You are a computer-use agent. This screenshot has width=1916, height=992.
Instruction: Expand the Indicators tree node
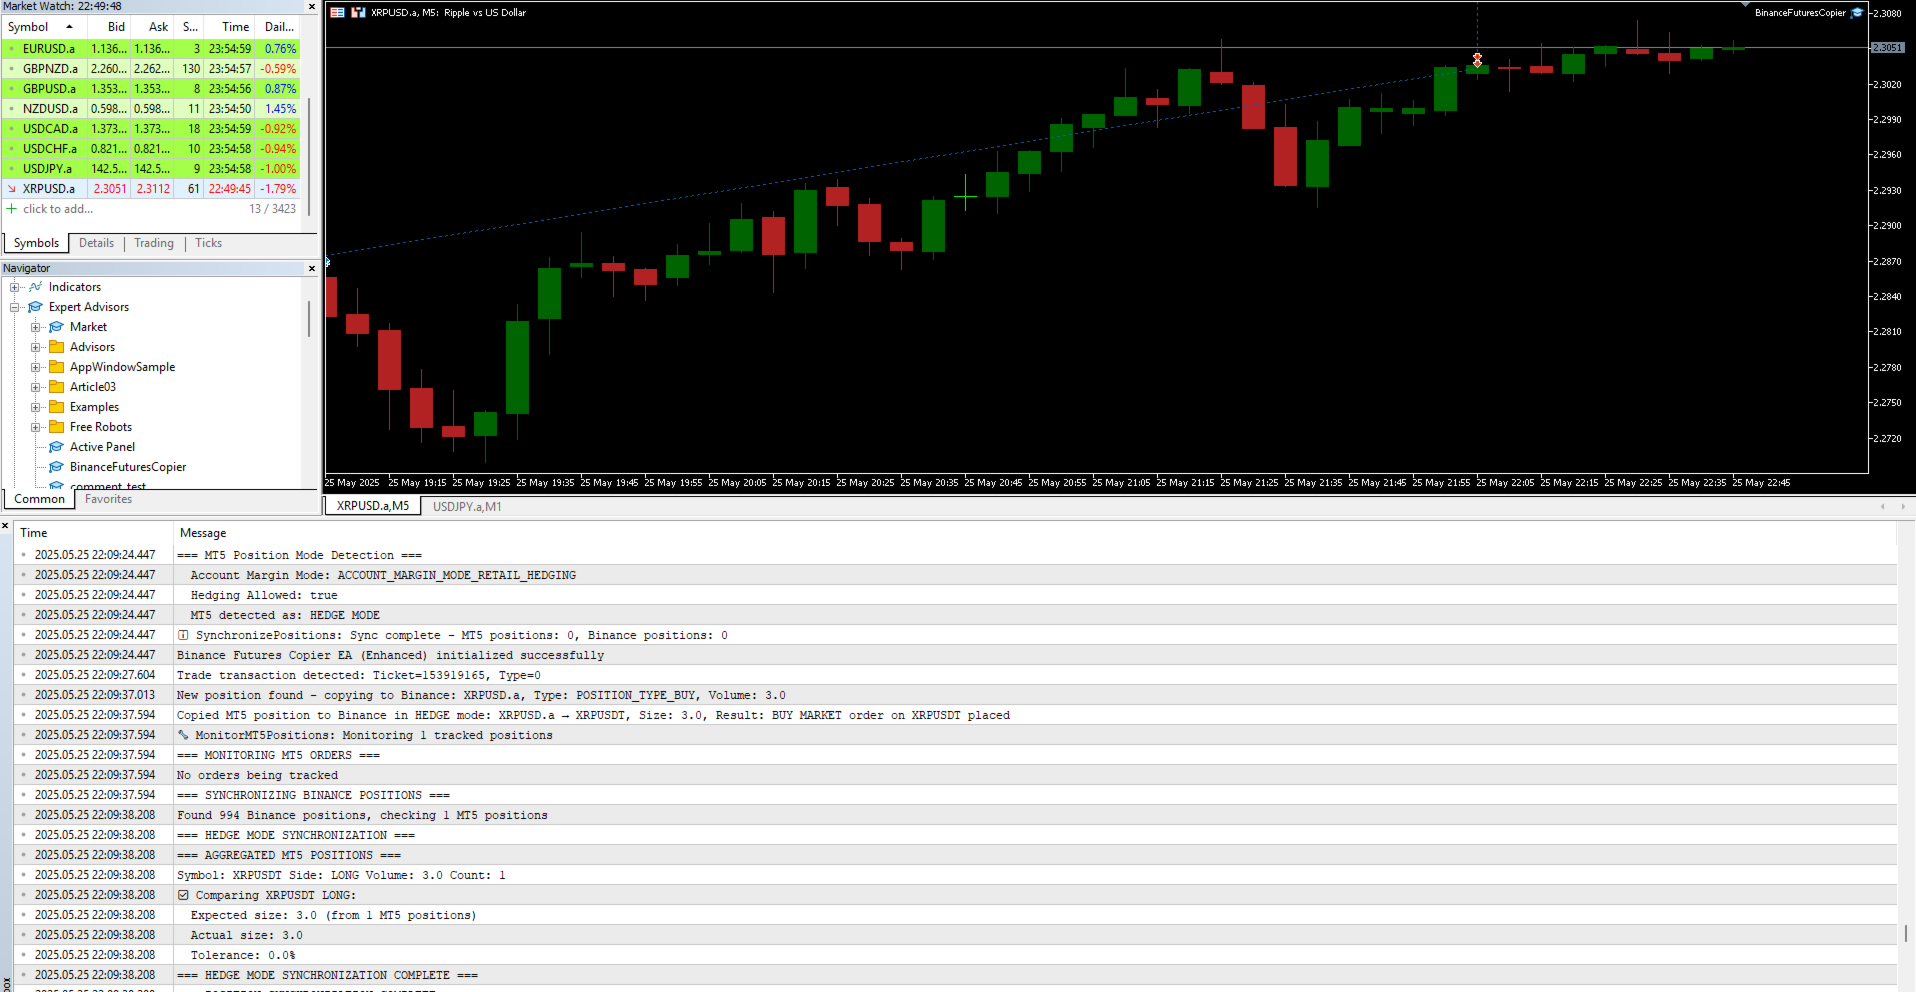tap(15, 287)
